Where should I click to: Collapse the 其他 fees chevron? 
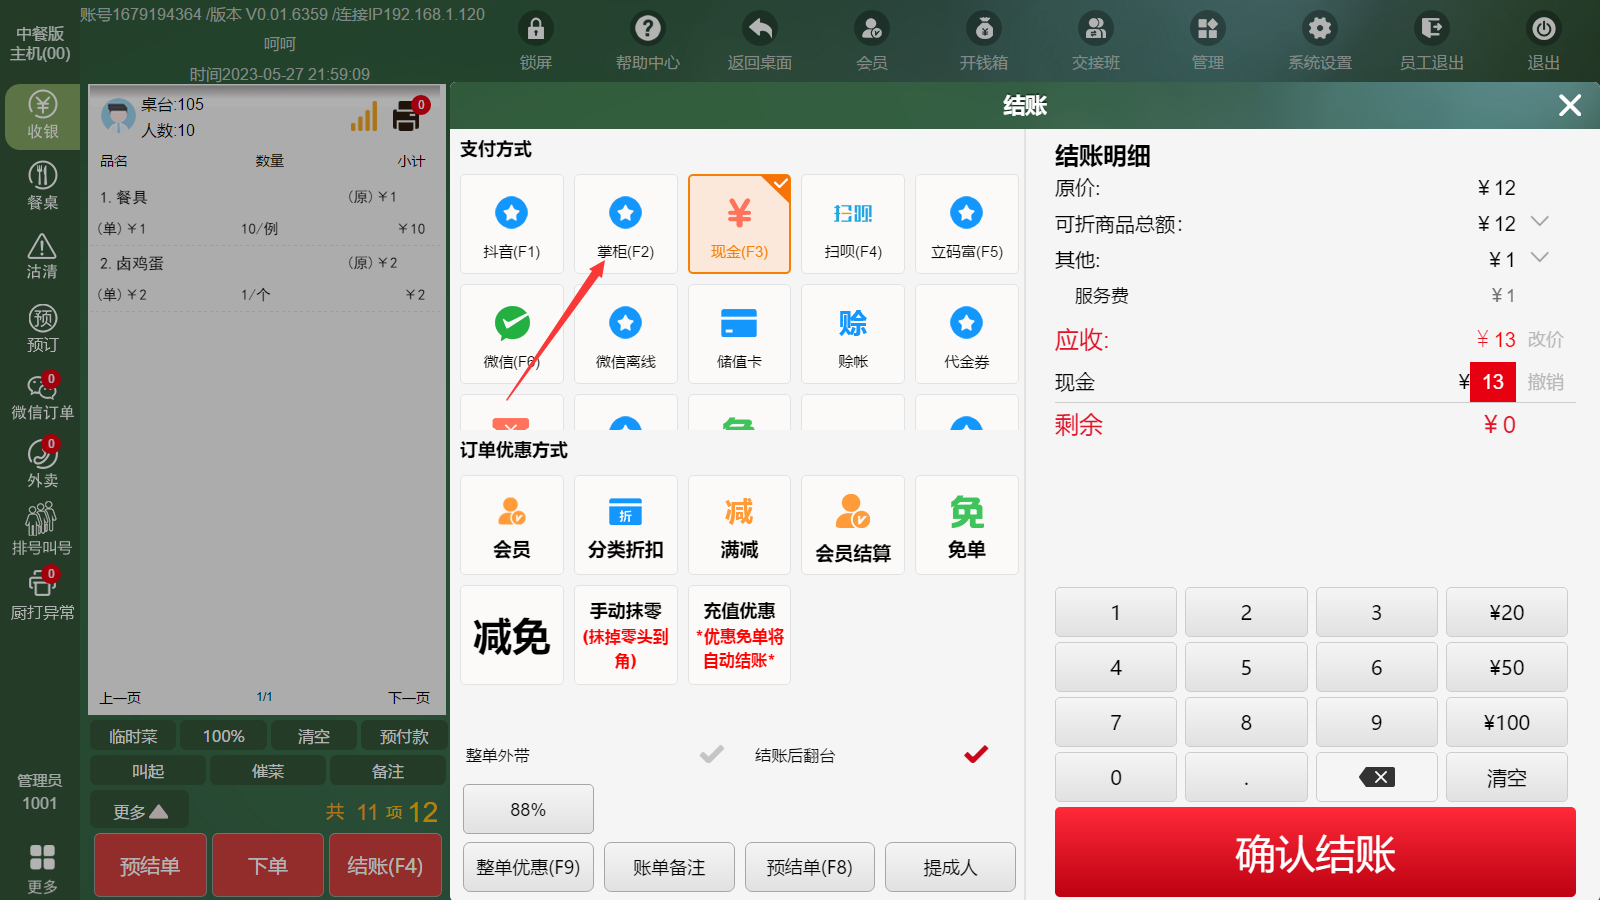coord(1540,258)
